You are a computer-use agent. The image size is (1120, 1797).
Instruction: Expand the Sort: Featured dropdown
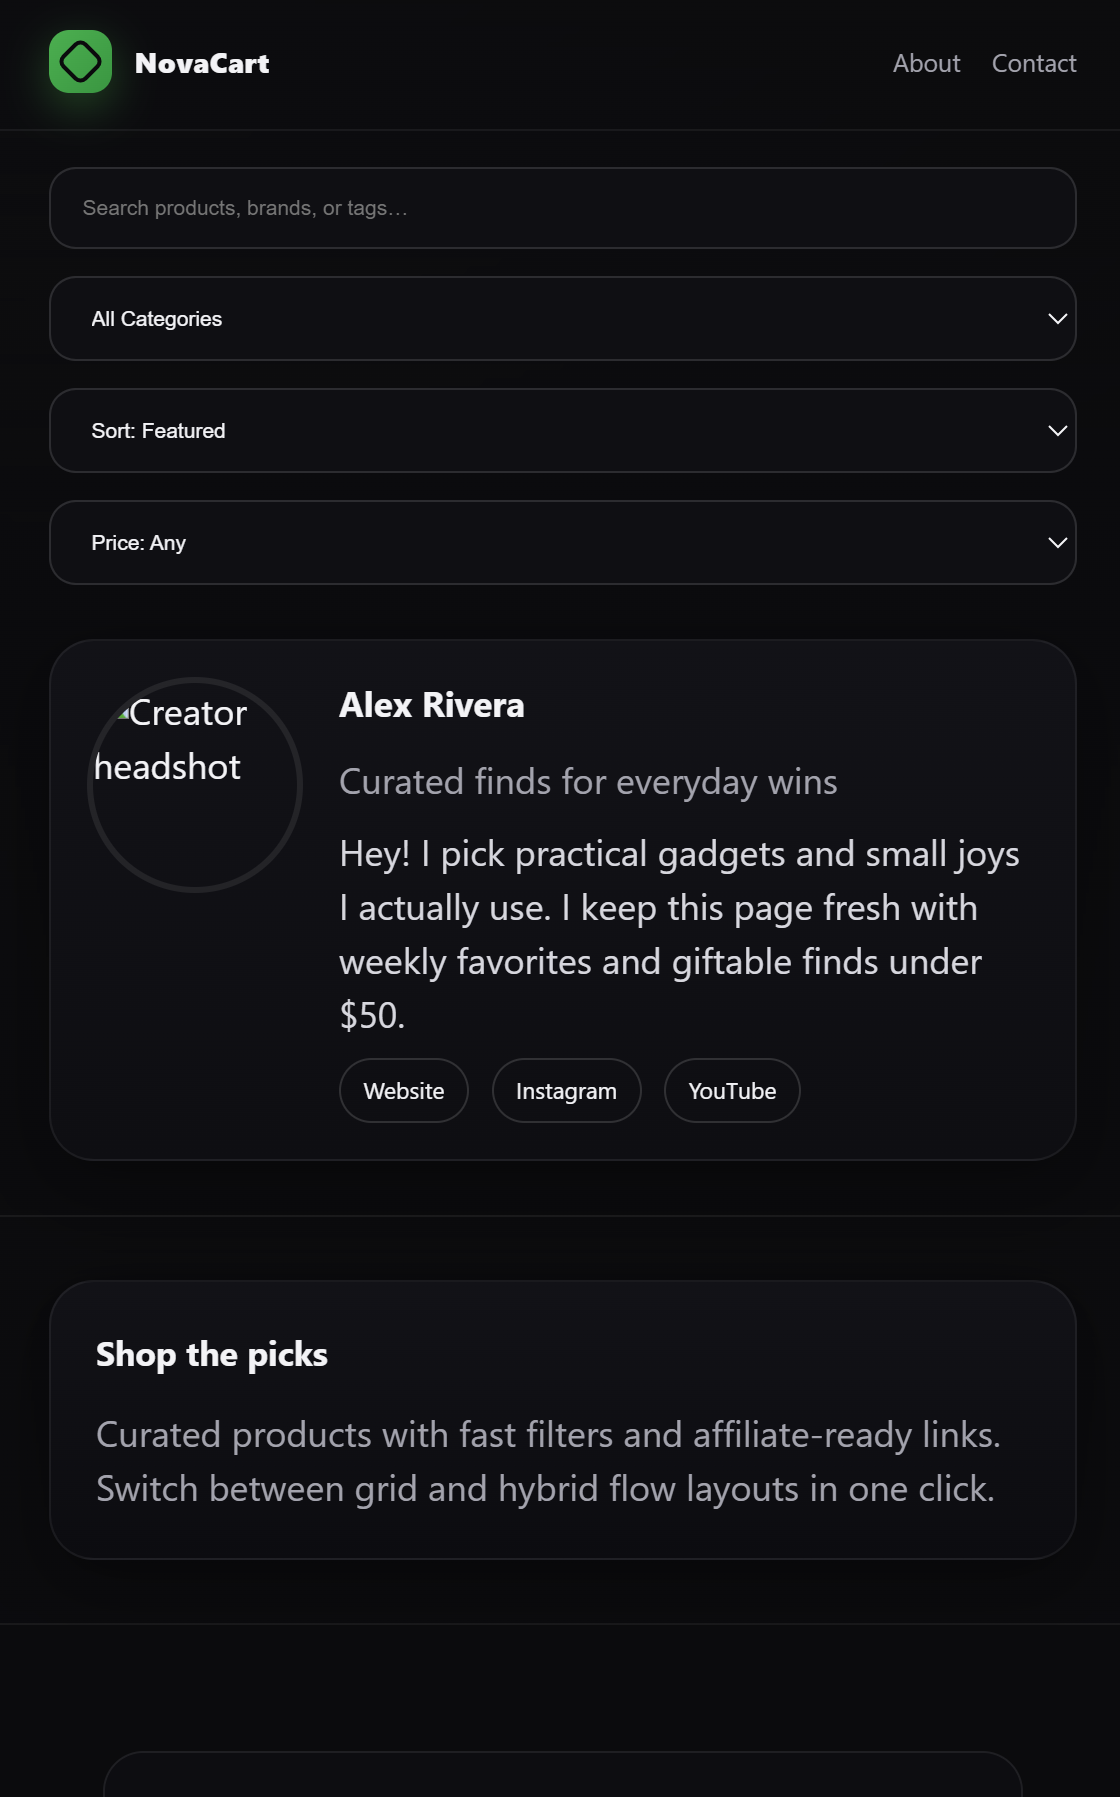540,431
